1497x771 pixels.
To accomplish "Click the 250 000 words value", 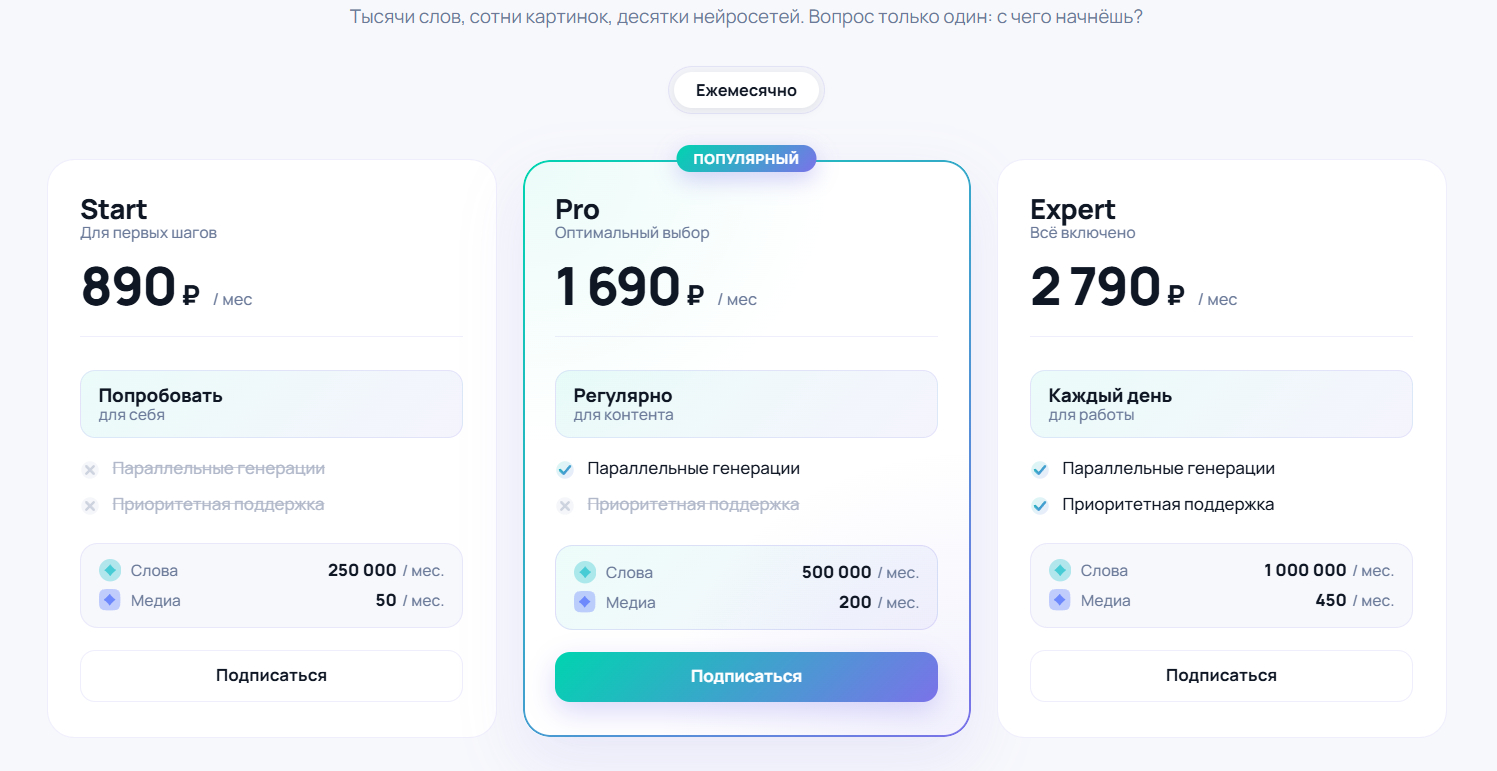I will pyautogui.click(x=362, y=571).
